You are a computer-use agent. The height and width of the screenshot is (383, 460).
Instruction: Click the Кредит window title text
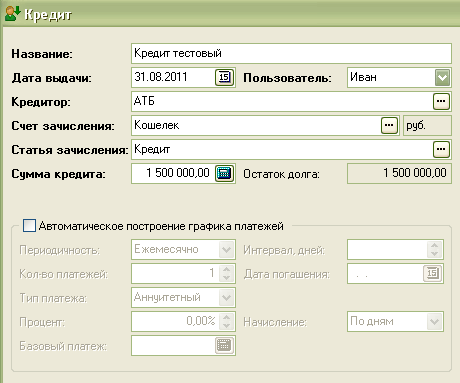(48, 15)
